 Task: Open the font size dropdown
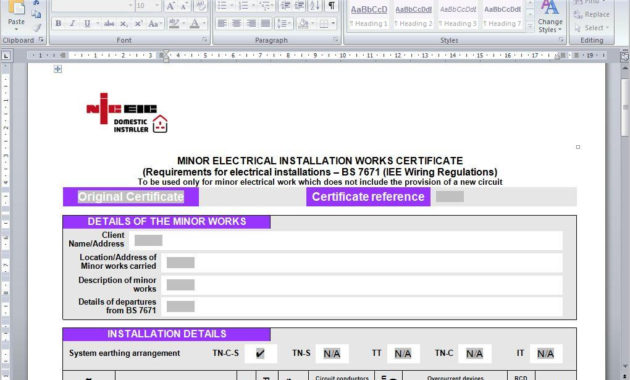coord(157,6)
